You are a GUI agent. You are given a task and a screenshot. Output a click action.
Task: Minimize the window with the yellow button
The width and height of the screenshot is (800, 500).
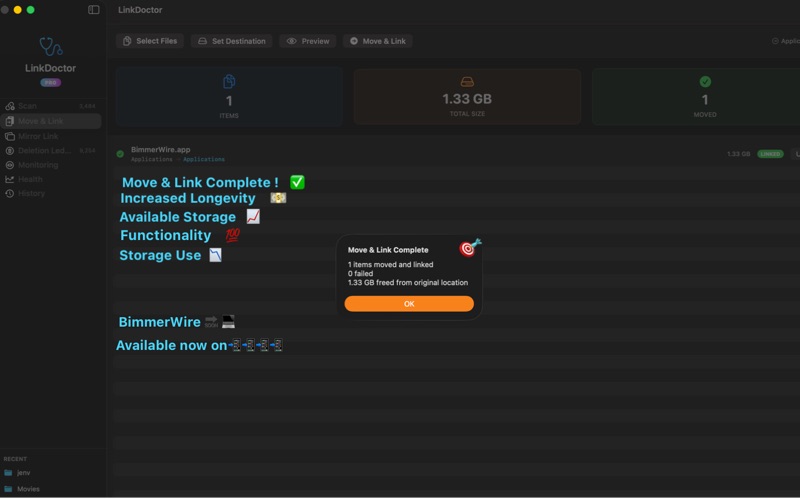pyautogui.click(x=17, y=10)
